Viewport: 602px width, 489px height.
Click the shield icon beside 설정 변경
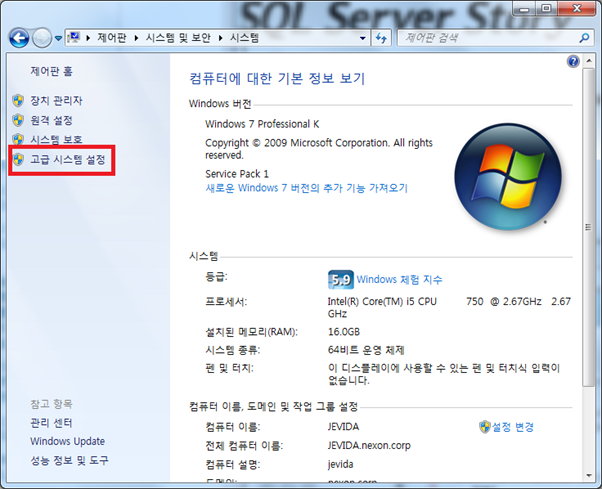[x=485, y=427]
